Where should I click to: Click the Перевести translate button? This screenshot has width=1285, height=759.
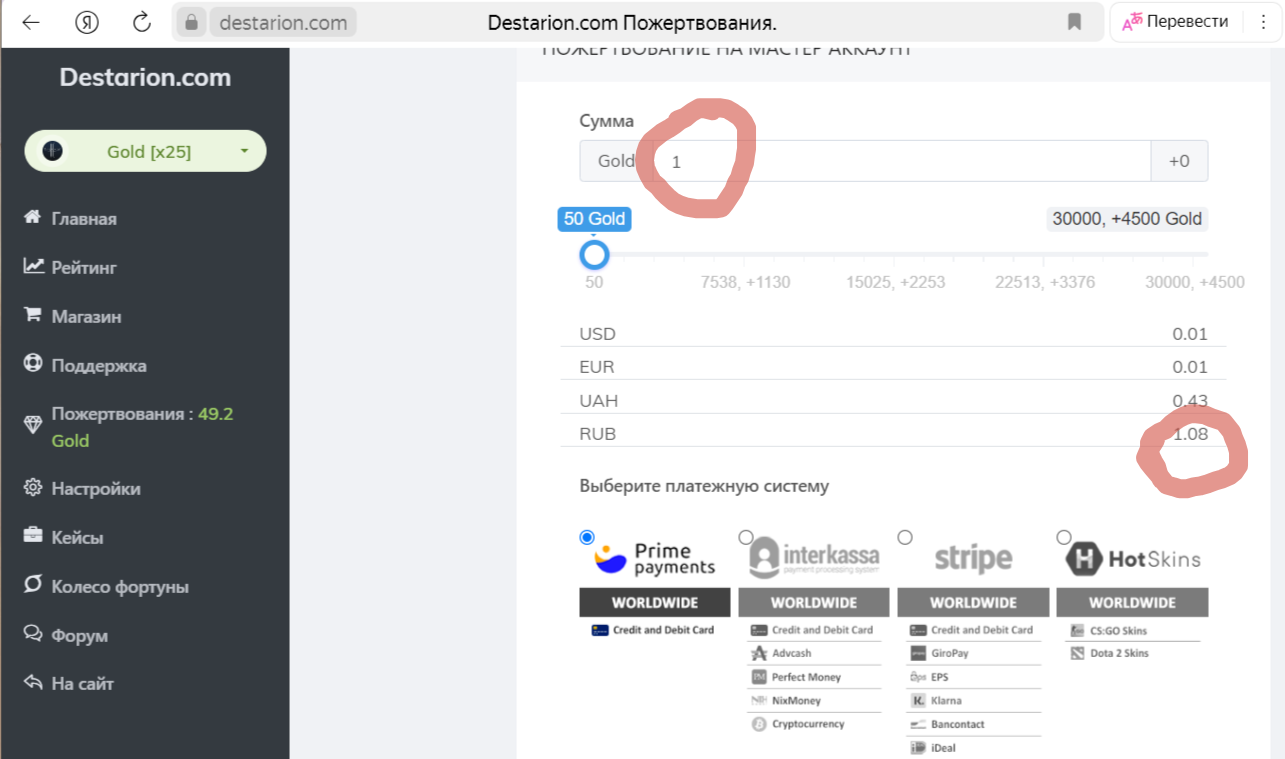click(x=1175, y=22)
